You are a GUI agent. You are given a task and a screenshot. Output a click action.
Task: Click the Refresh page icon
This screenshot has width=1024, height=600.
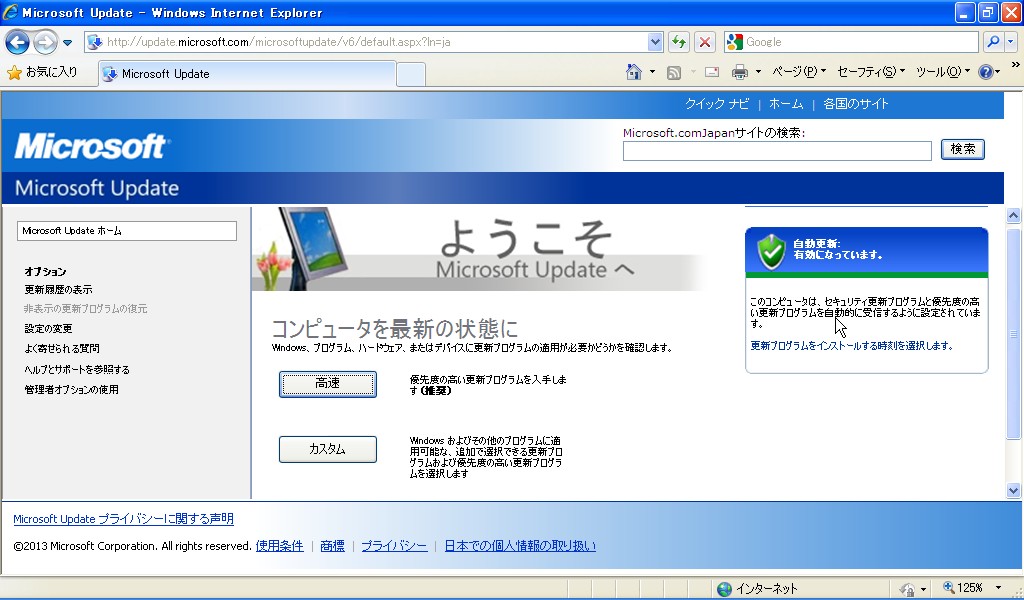click(x=679, y=42)
